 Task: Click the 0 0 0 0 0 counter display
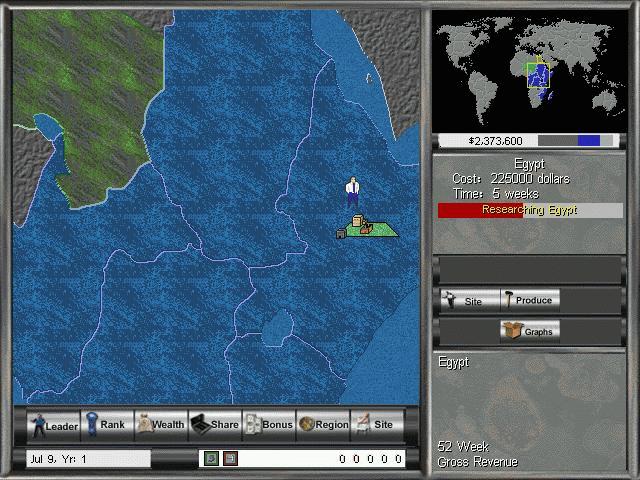click(x=371, y=459)
